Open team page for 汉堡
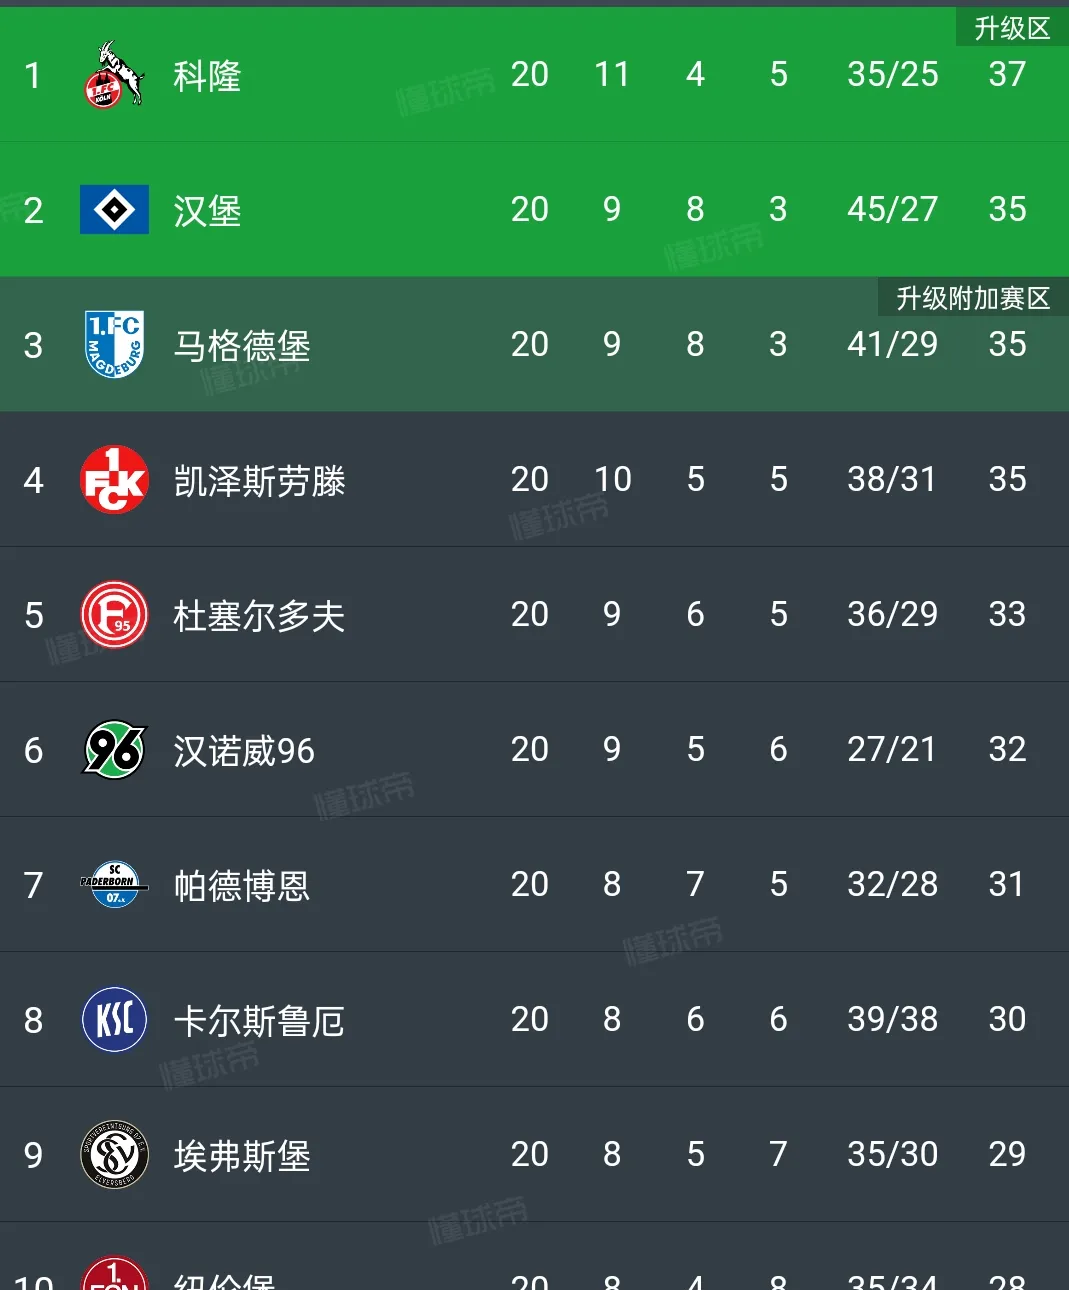Image resolution: width=1069 pixels, height=1290 pixels. pos(207,211)
